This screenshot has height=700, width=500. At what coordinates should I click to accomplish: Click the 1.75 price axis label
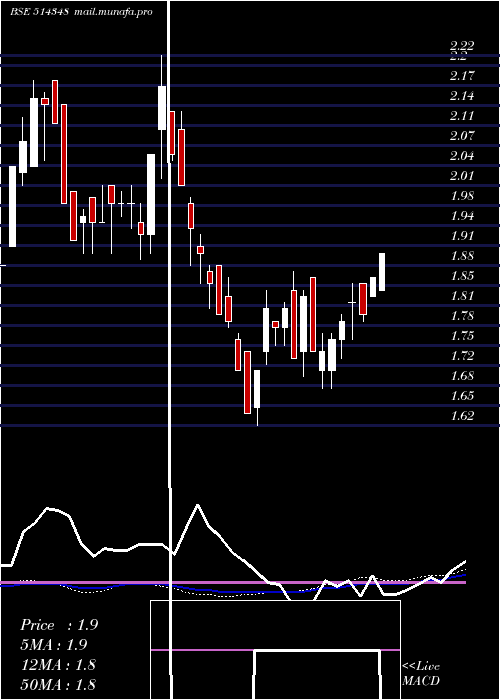462,335
